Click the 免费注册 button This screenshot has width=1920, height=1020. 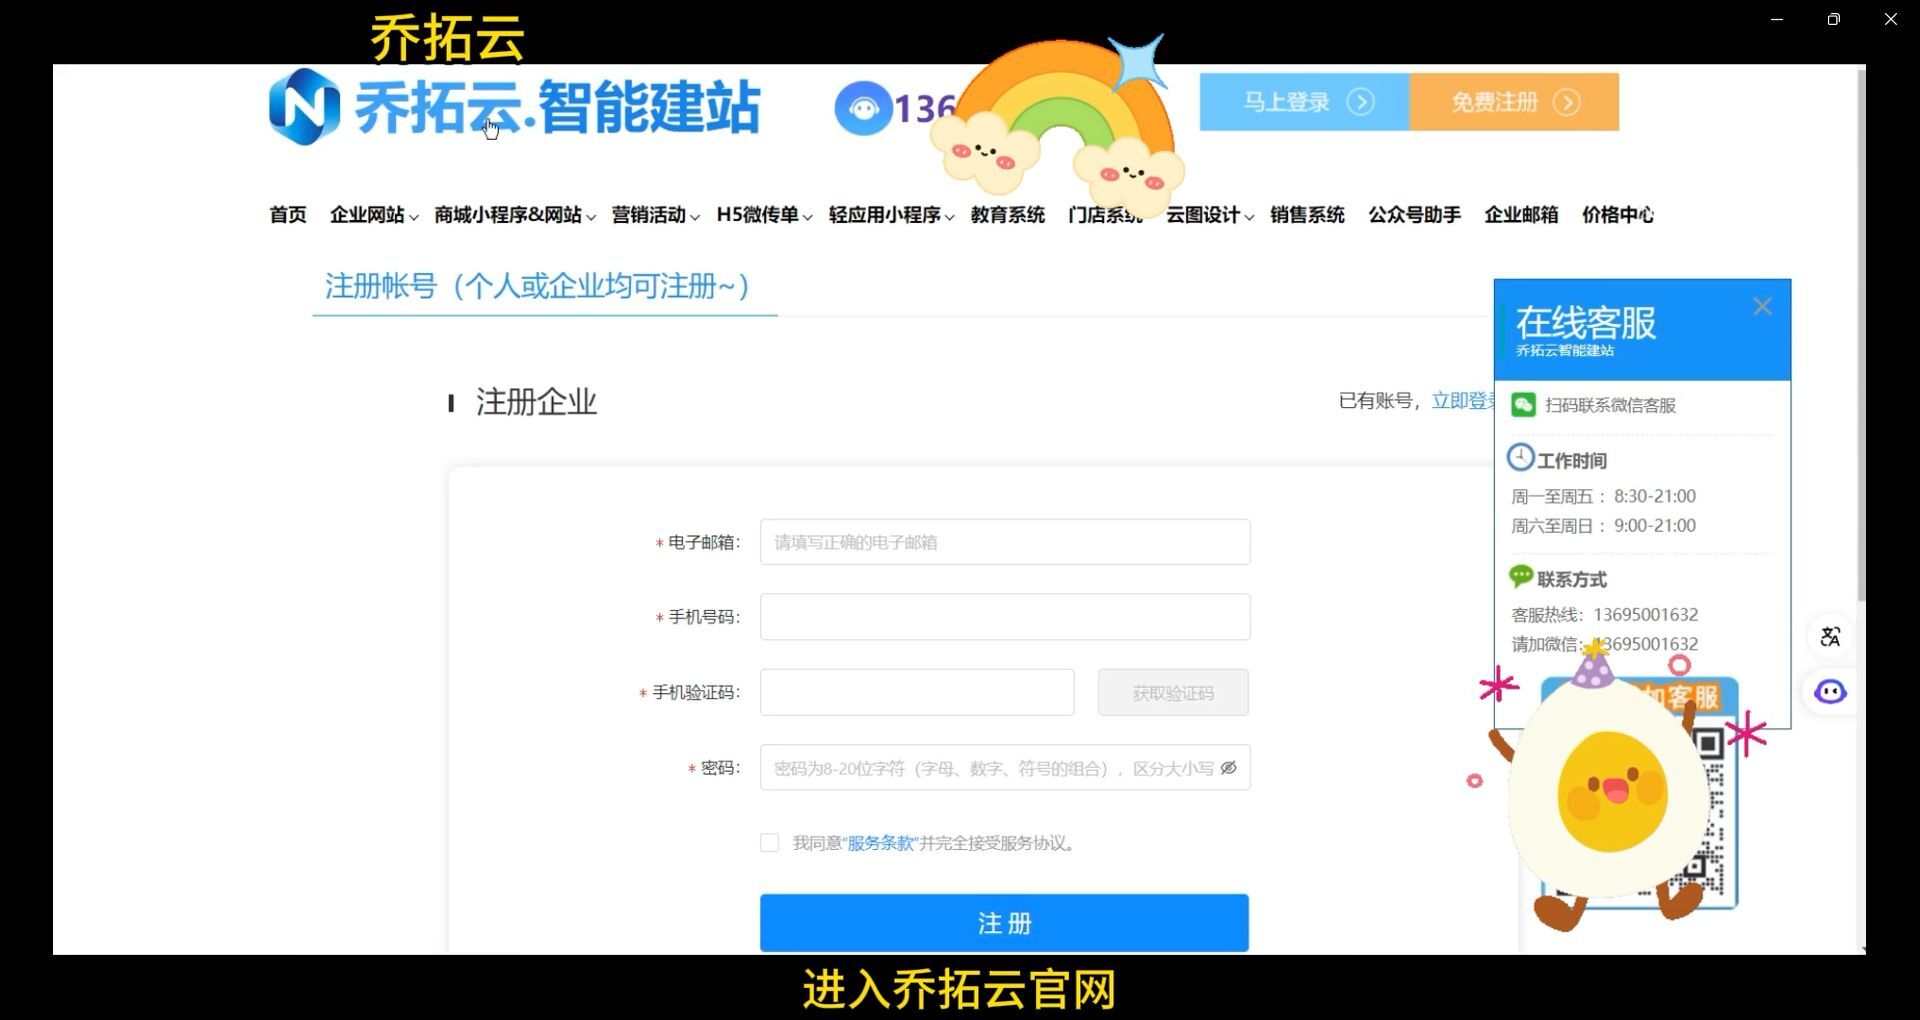click(x=1514, y=102)
